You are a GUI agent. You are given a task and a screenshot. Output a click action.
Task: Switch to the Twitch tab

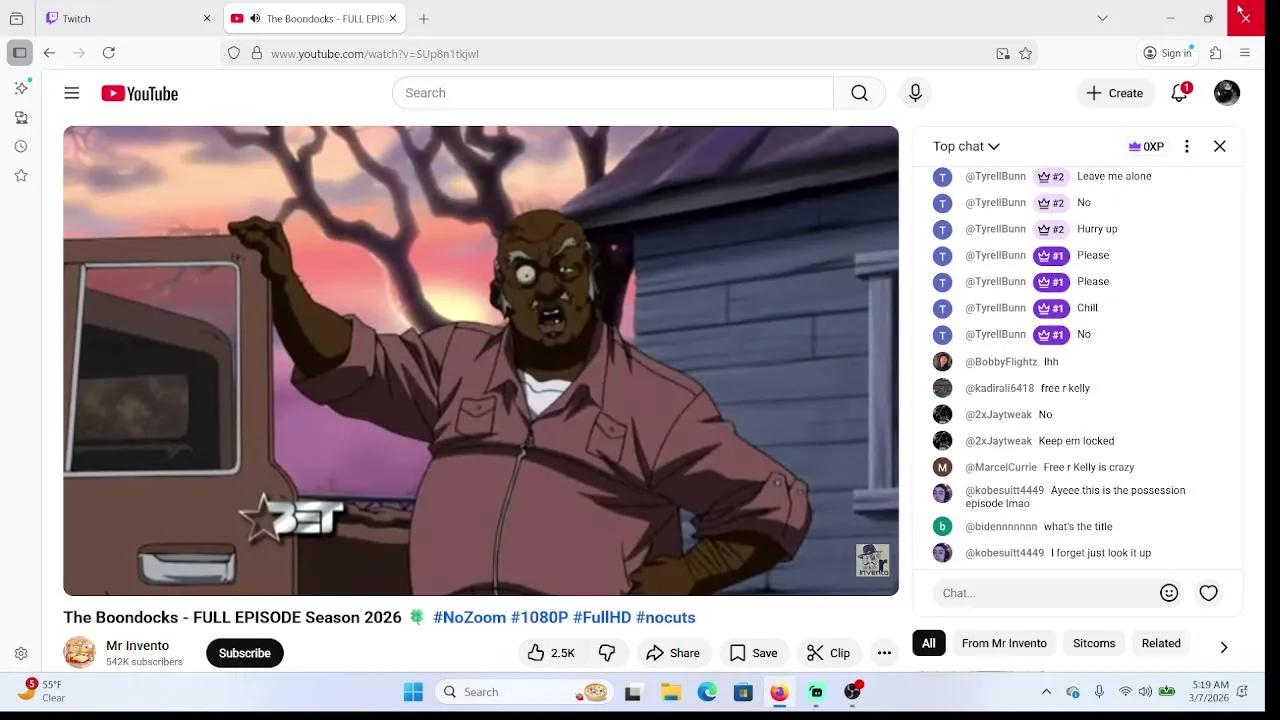click(x=128, y=18)
